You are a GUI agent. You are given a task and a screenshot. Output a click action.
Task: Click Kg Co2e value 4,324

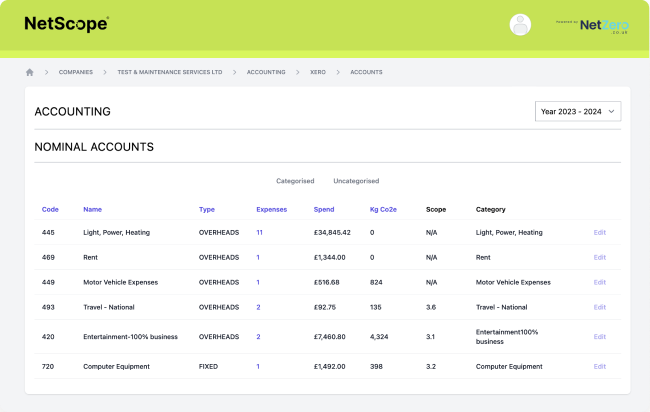pyautogui.click(x=379, y=337)
